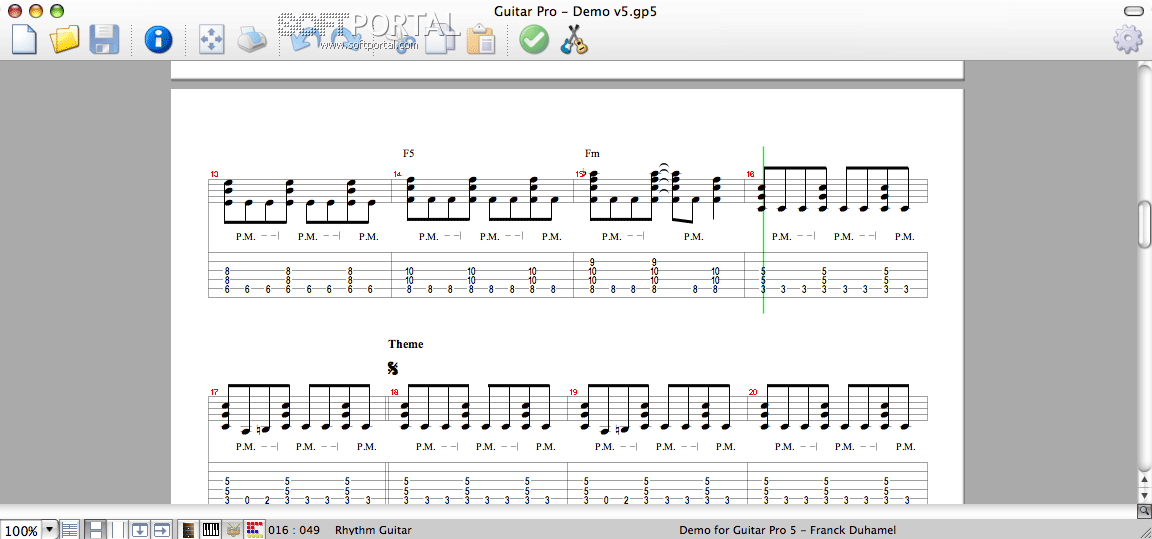Click the tied chord notes in measure 15
The height and width of the screenshot is (539, 1152).
point(663,182)
